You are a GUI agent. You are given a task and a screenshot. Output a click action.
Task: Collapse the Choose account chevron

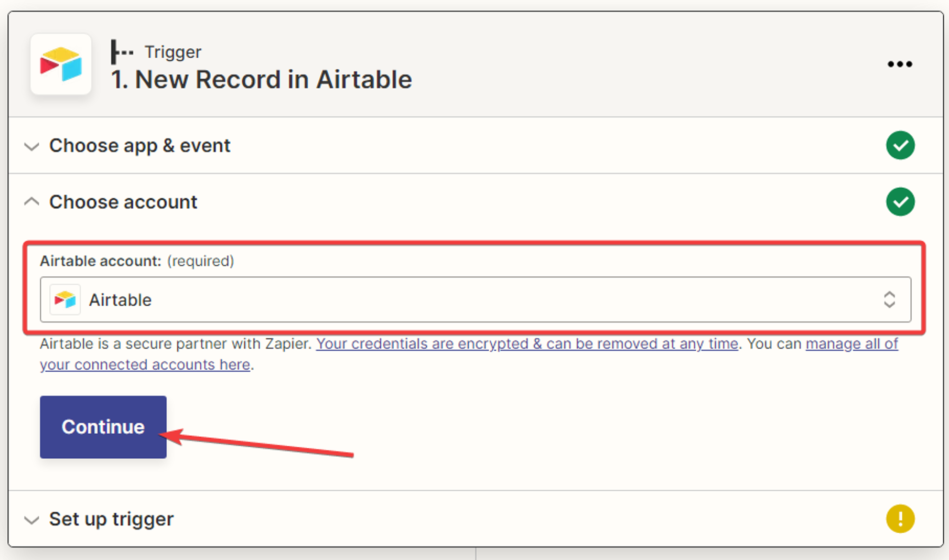[x=32, y=202]
